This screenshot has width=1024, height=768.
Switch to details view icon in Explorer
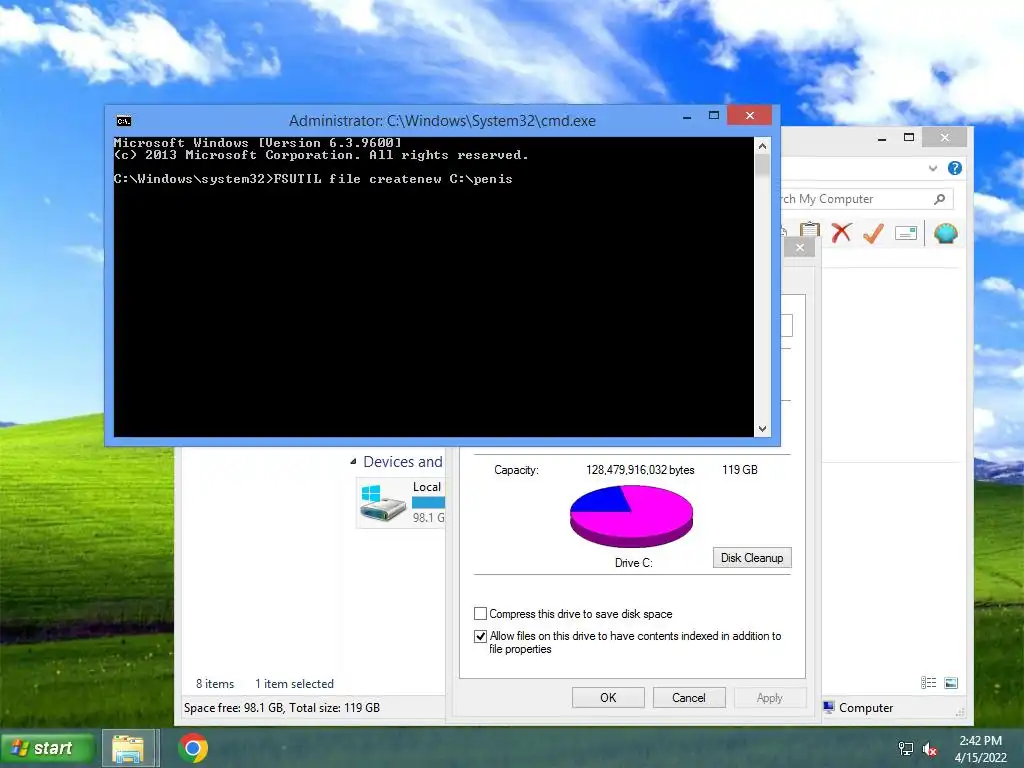coord(928,683)
